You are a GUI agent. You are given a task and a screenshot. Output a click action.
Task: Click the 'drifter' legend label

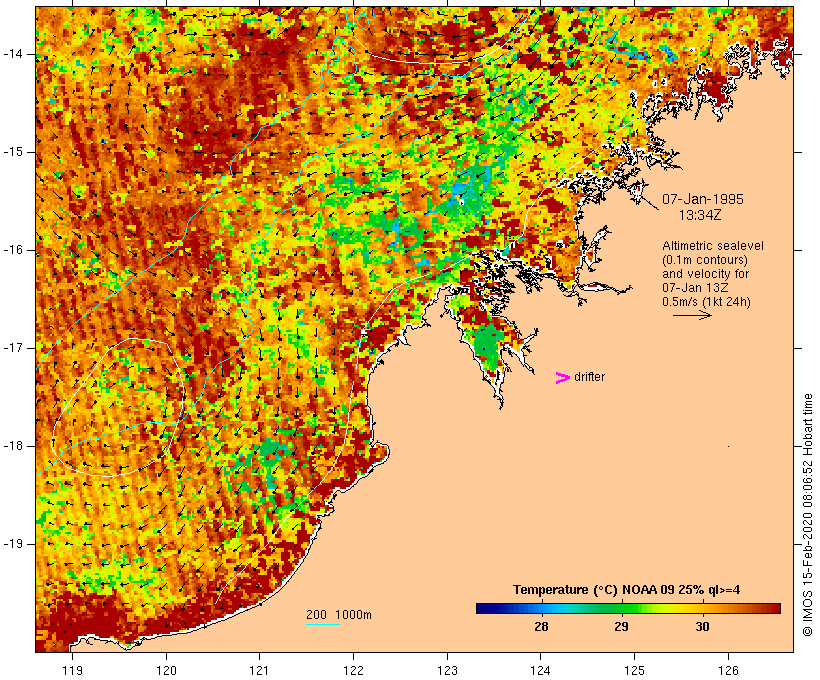(589, 377)
